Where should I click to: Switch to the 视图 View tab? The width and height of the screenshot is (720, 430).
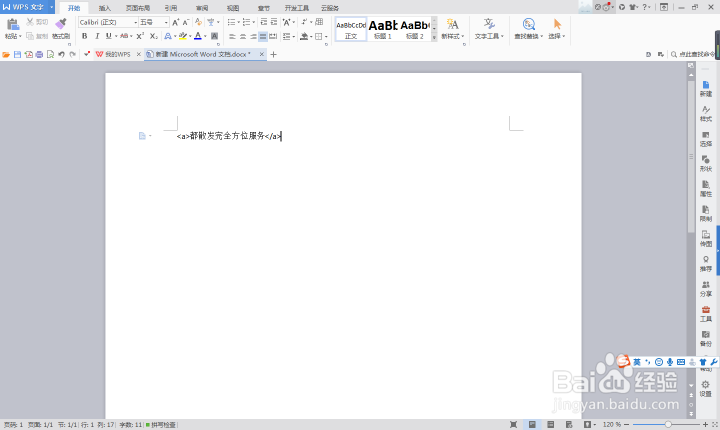233,8
